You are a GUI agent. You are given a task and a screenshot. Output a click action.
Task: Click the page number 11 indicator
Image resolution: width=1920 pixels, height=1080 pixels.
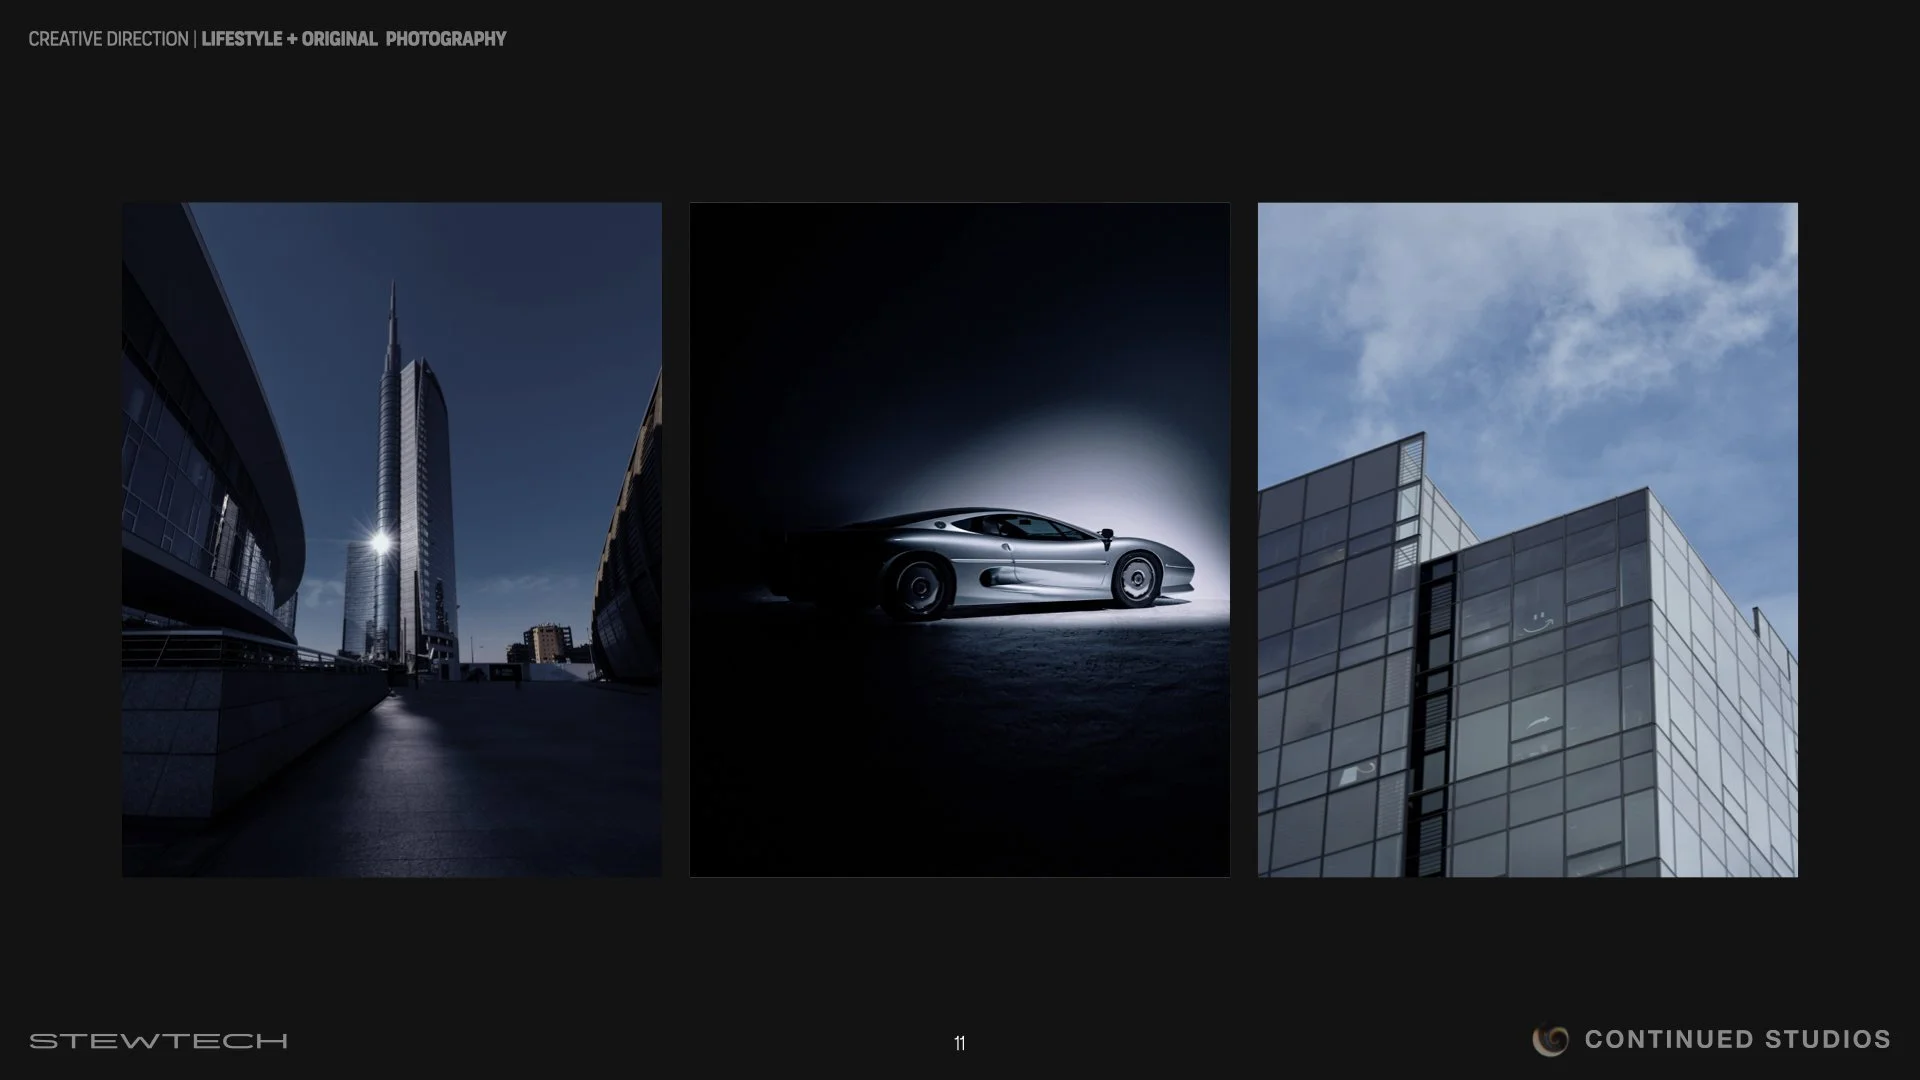coord(959,1042)
